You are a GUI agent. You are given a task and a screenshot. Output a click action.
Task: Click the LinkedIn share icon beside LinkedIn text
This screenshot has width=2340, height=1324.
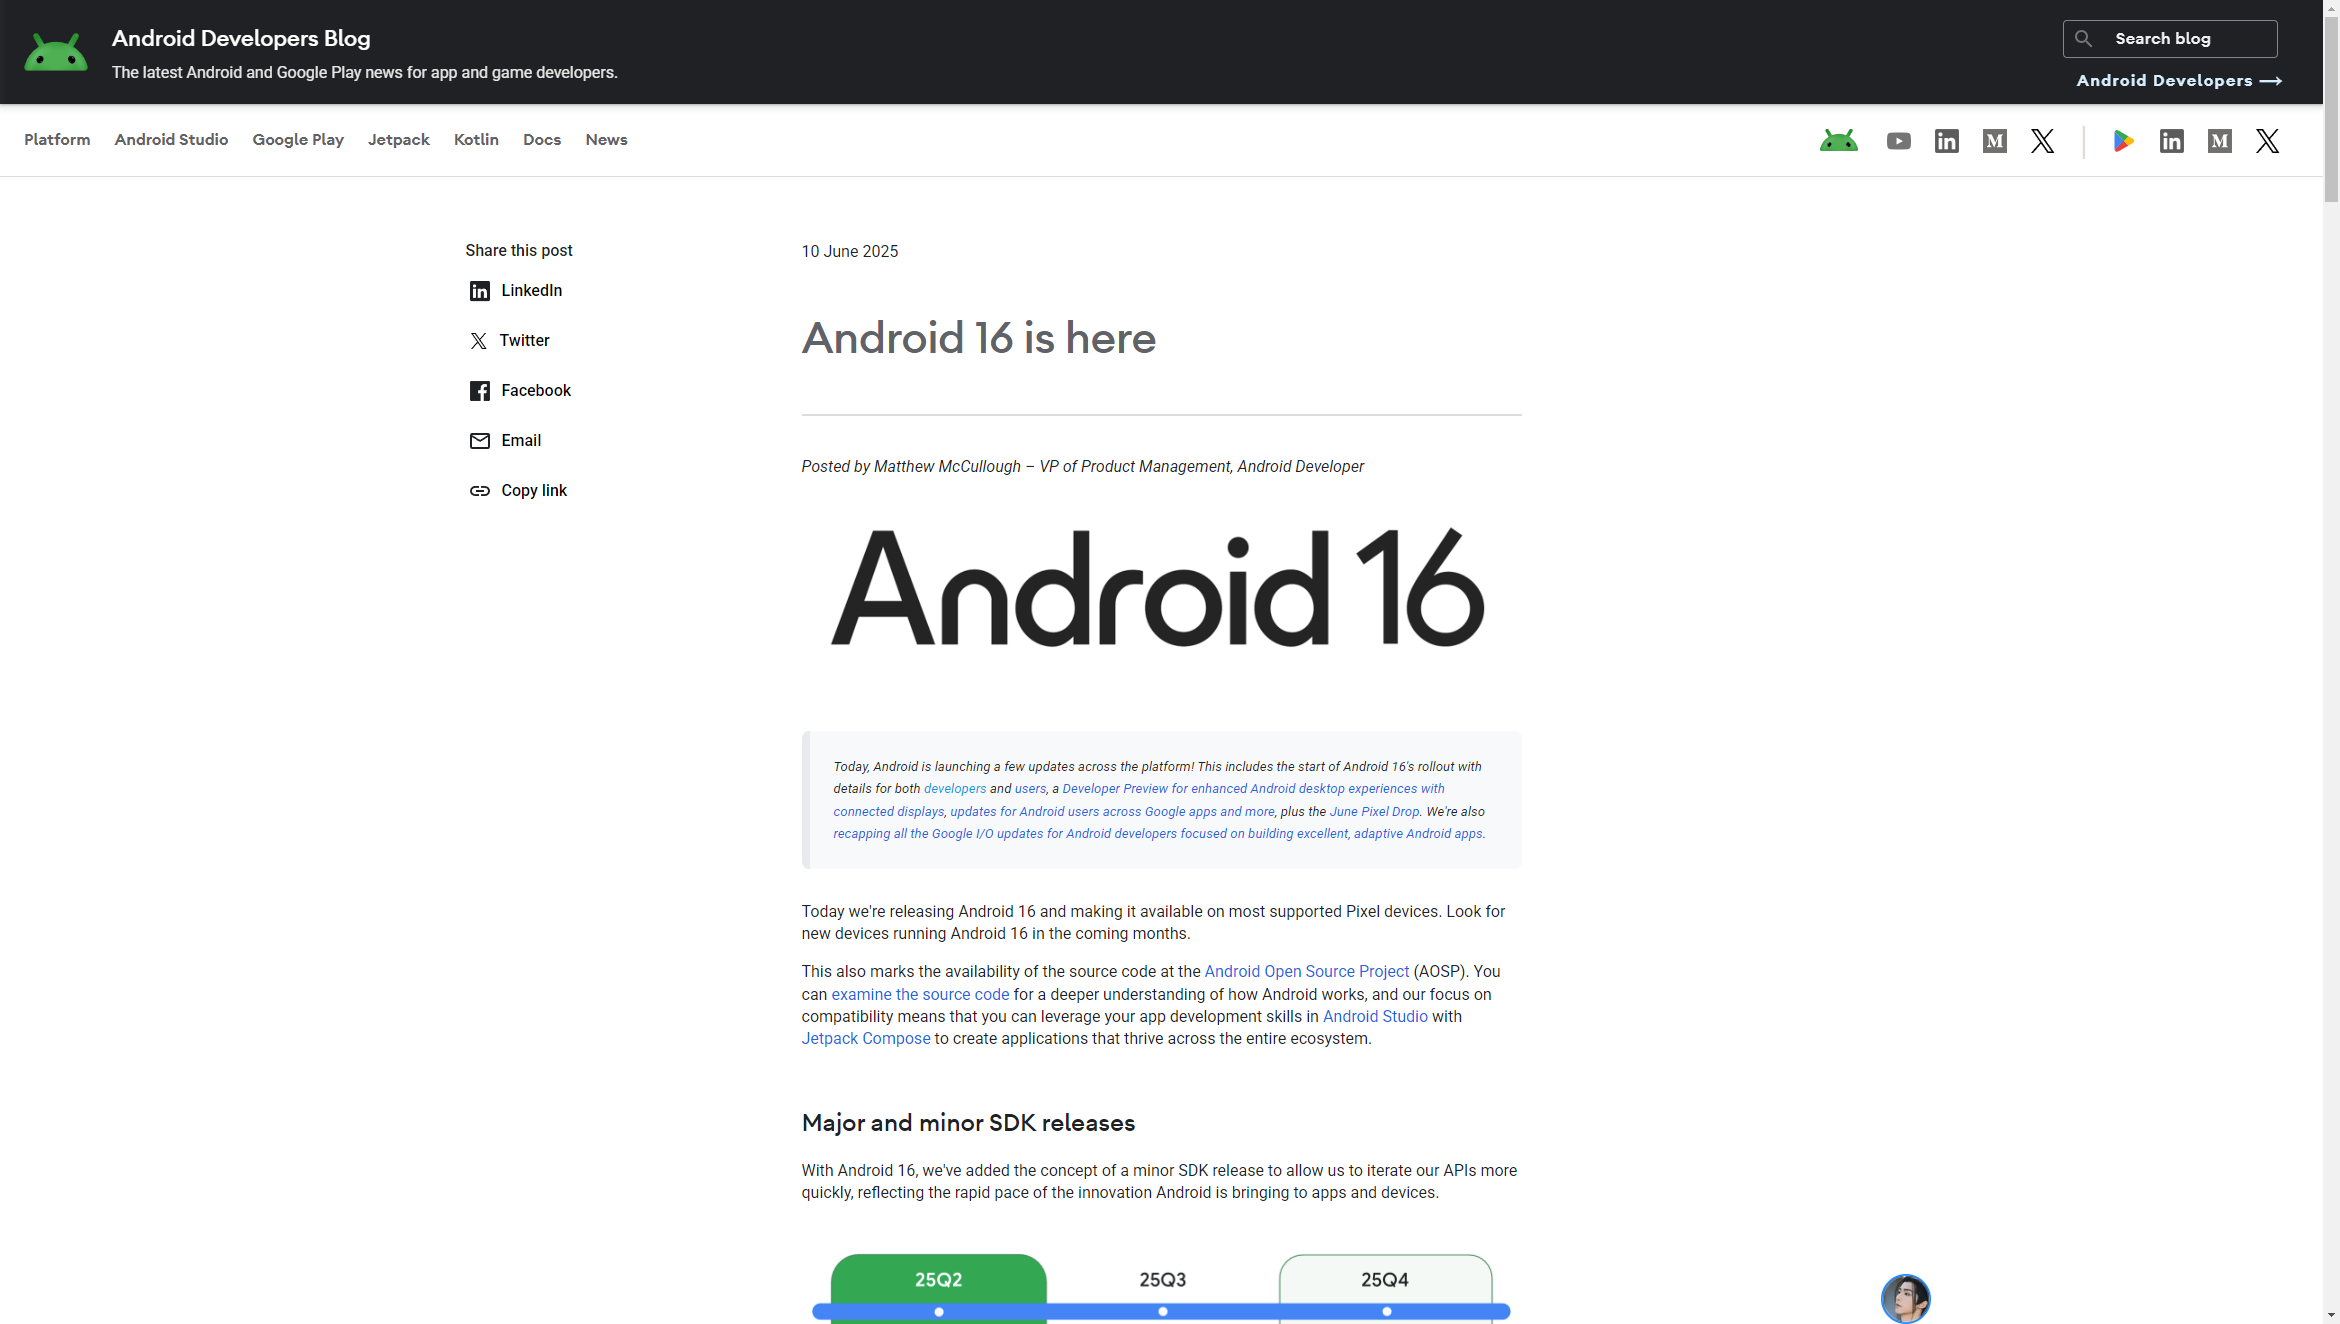pyautogui.click(x=480, y=291)
